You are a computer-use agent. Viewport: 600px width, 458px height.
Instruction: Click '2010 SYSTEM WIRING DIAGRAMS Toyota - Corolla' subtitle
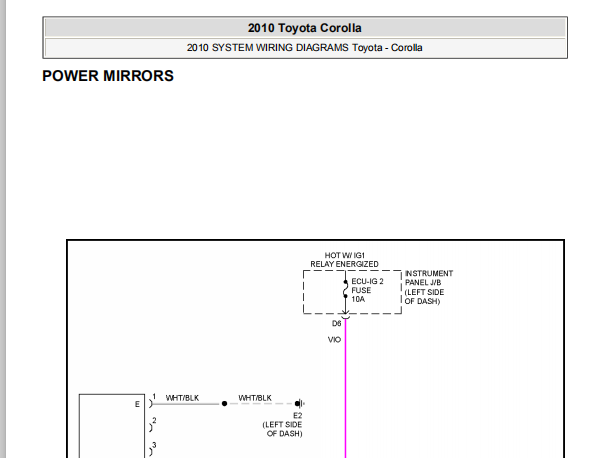[305, 48]
